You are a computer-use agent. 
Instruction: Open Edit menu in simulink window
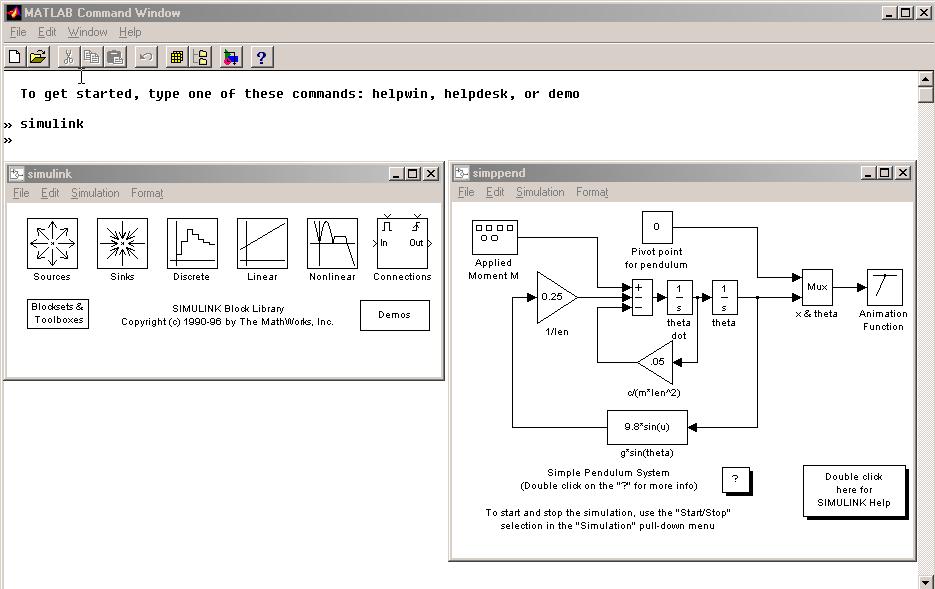point(50,193)
